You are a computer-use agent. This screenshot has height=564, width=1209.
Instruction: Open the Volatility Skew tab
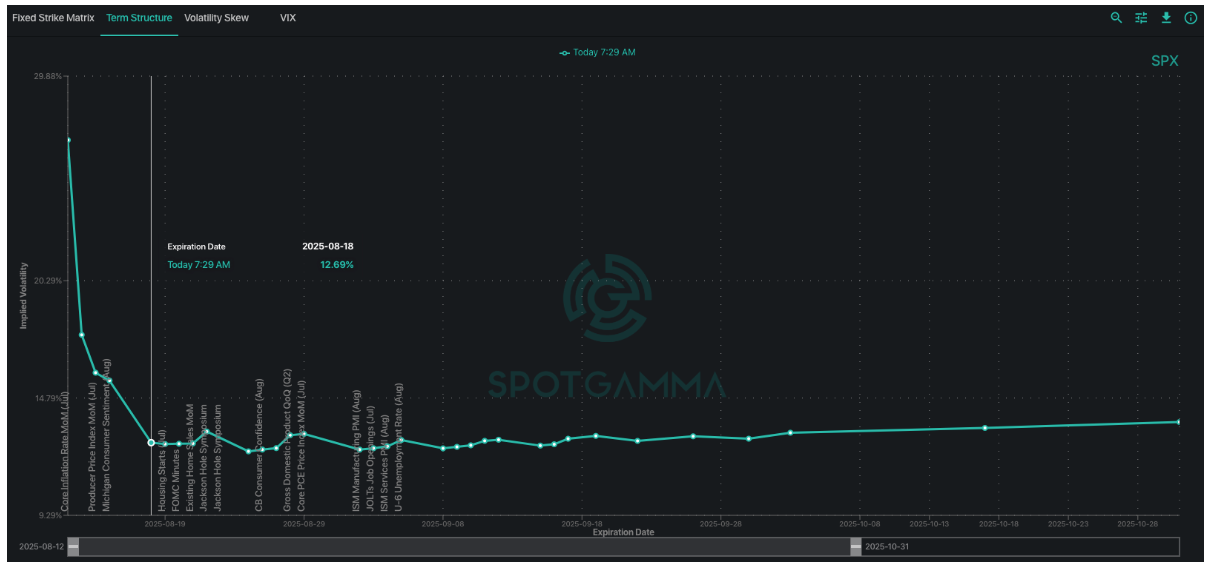pyautogui.click(x=217, y=18)
